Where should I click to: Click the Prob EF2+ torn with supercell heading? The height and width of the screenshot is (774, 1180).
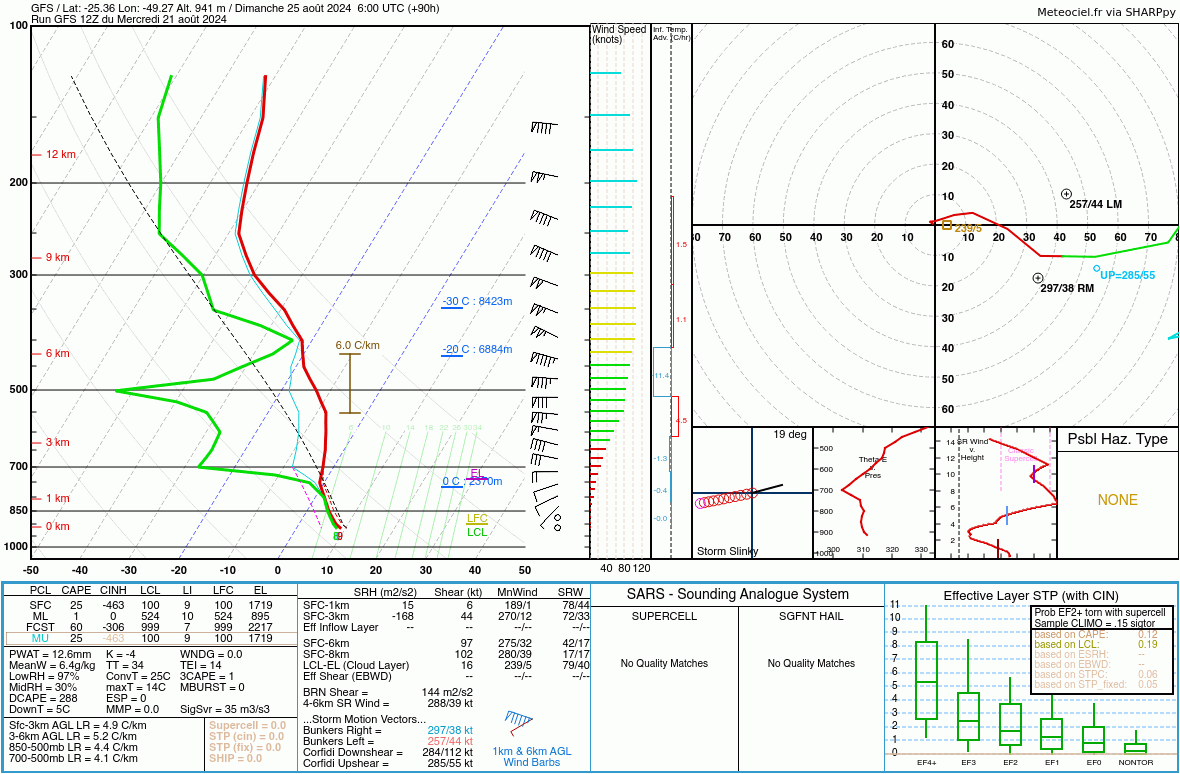1099,612
